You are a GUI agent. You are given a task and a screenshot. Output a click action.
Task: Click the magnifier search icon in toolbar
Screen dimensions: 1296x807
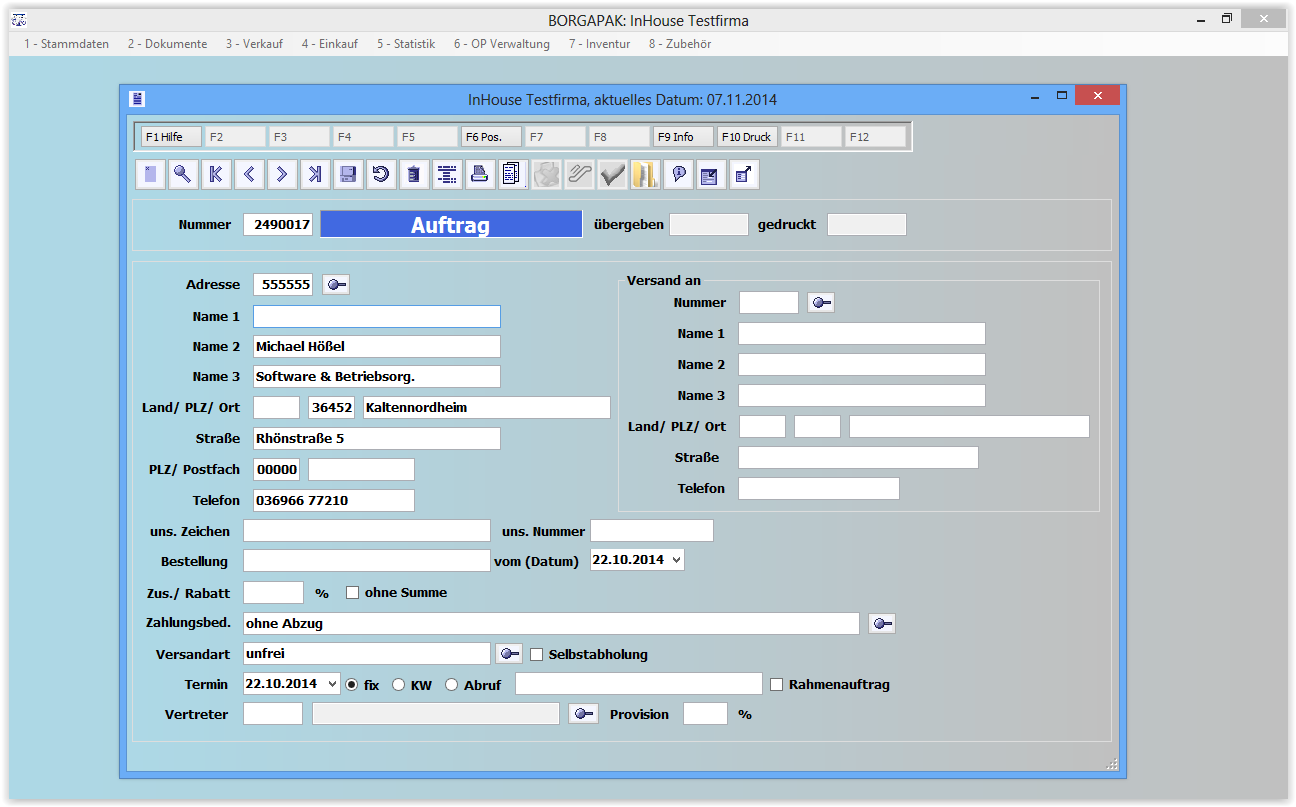click(x=183, y=175)
